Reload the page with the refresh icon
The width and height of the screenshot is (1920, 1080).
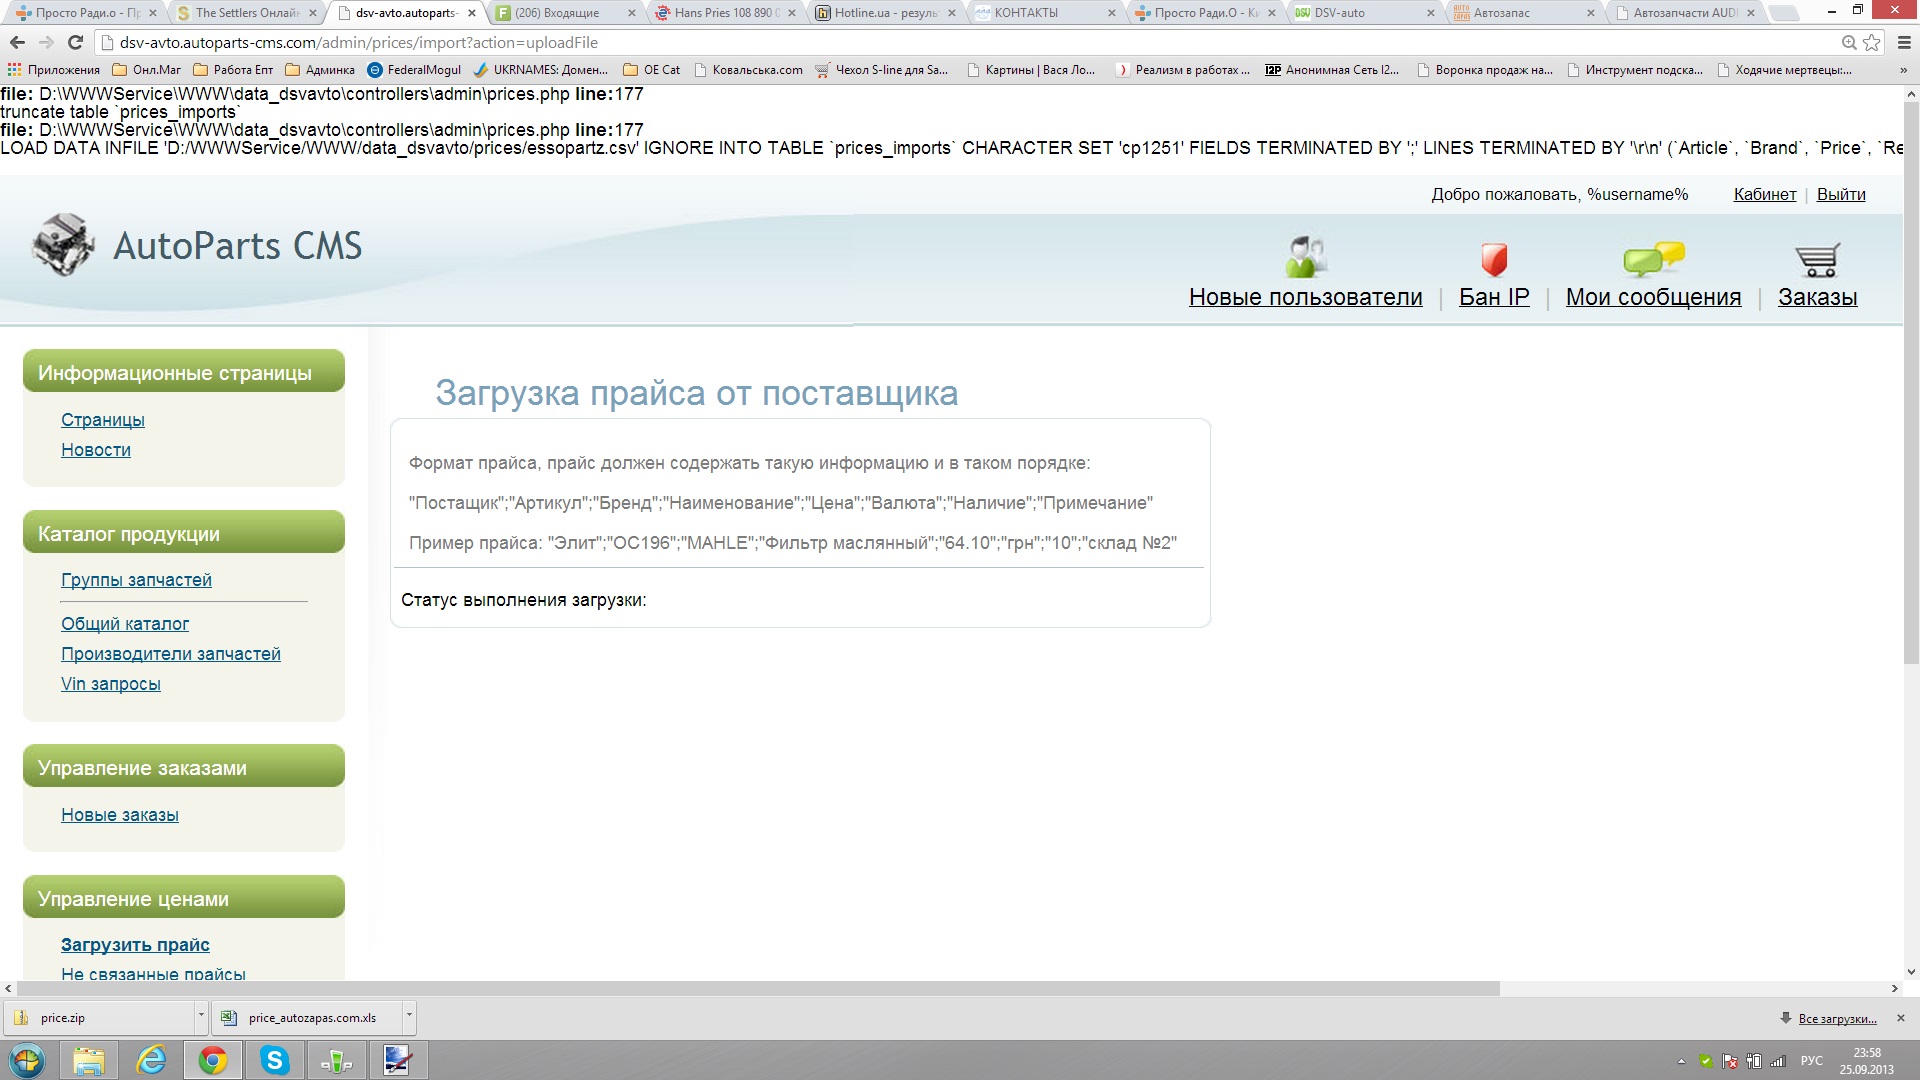click(75, 43)
